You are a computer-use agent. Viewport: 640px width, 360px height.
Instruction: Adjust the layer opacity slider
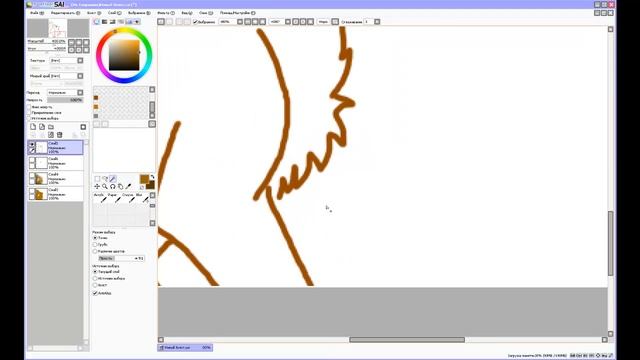click(x=65, y=100)
